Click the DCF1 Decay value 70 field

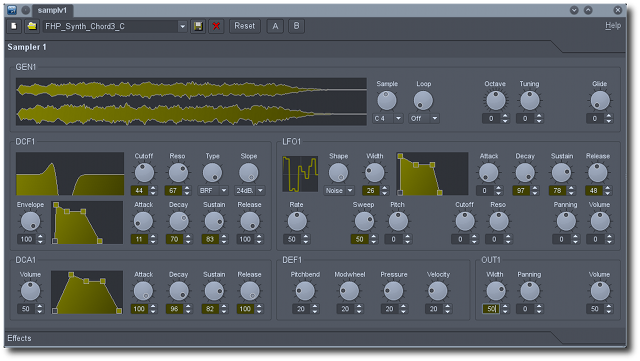point(175,239)
